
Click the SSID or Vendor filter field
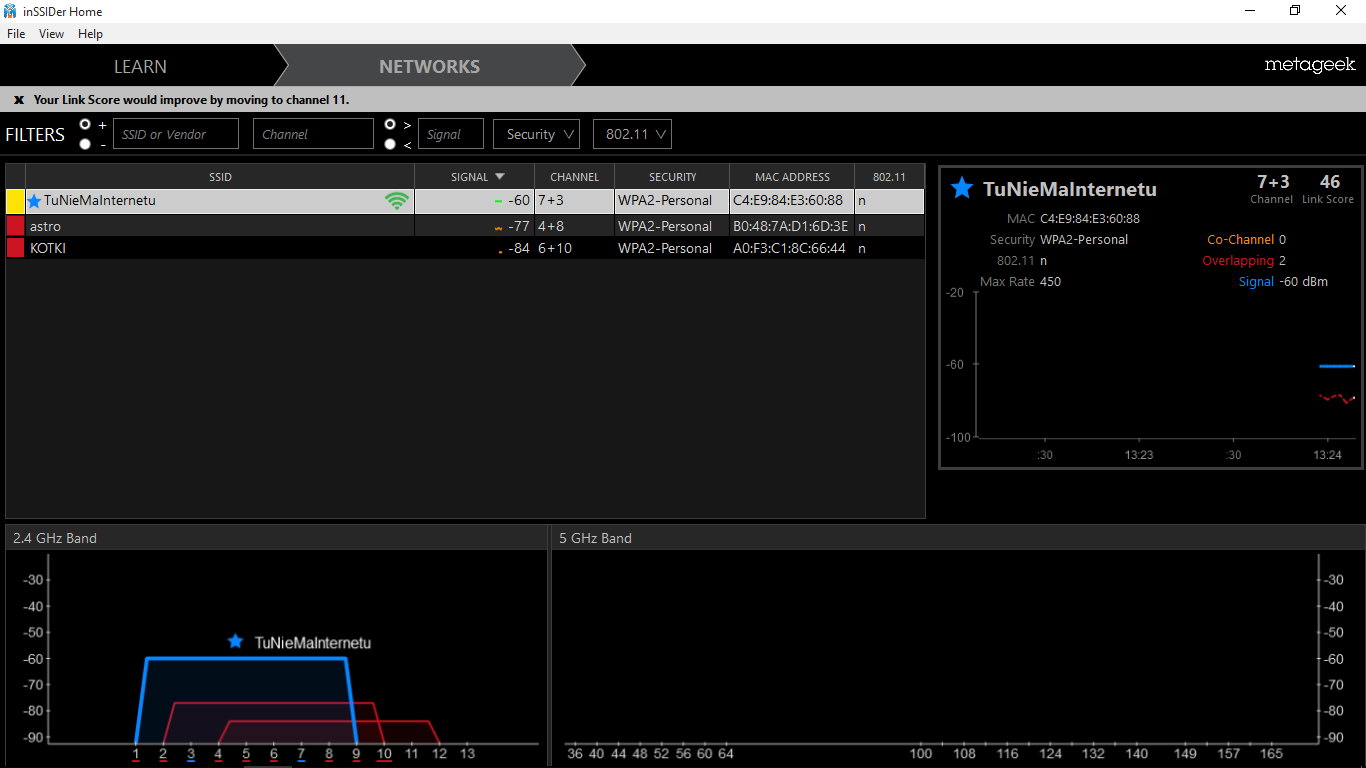(x=176, y=134)
